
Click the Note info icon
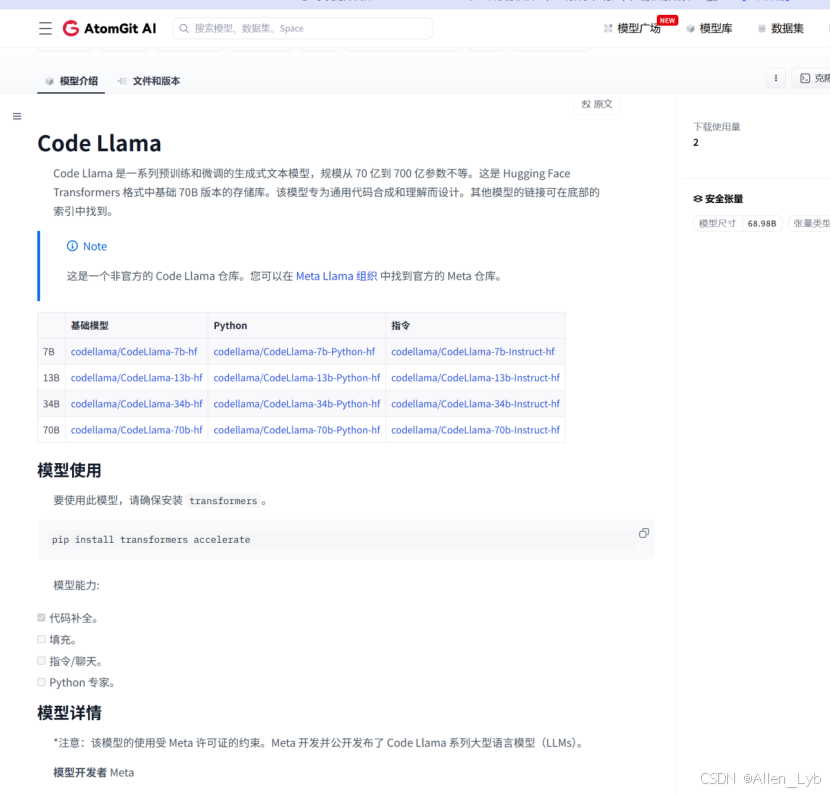(x=72, y=246)
